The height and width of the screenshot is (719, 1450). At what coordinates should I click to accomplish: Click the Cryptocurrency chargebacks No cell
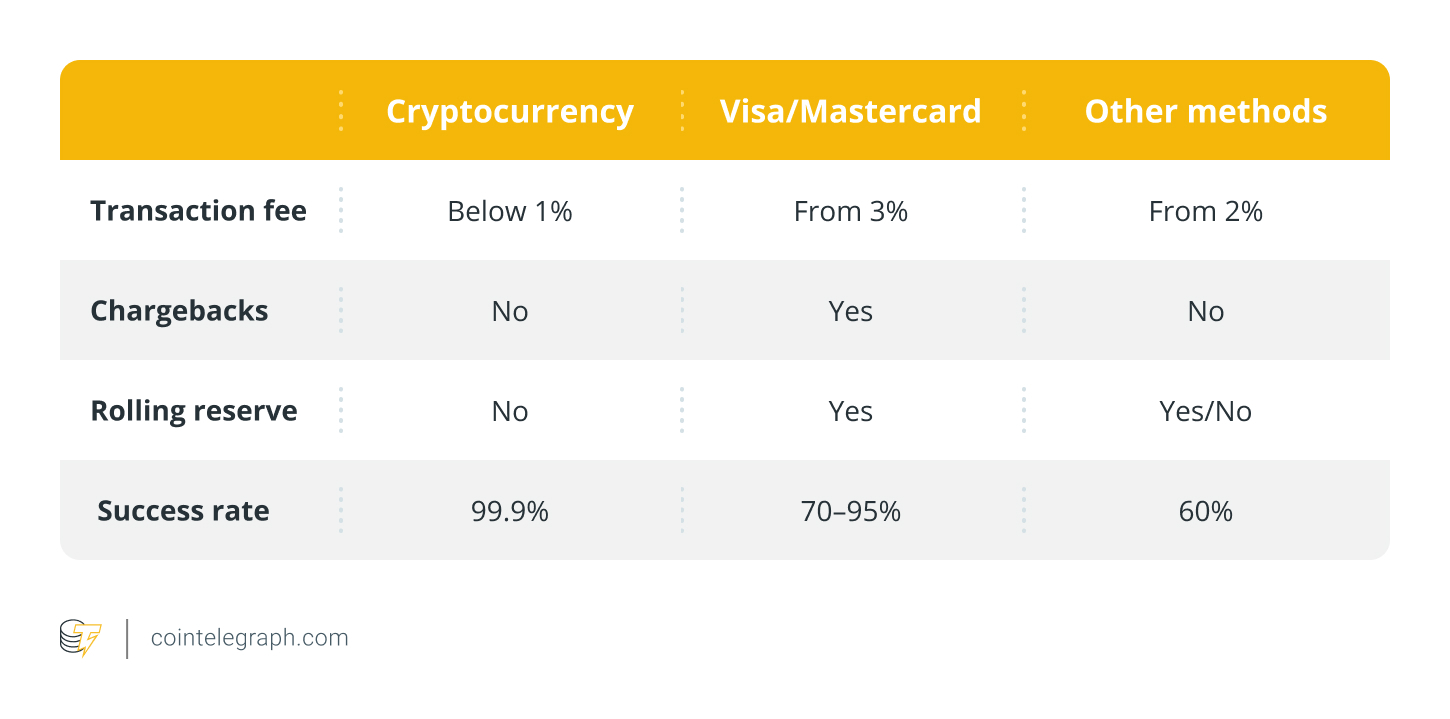click(510, 311)
